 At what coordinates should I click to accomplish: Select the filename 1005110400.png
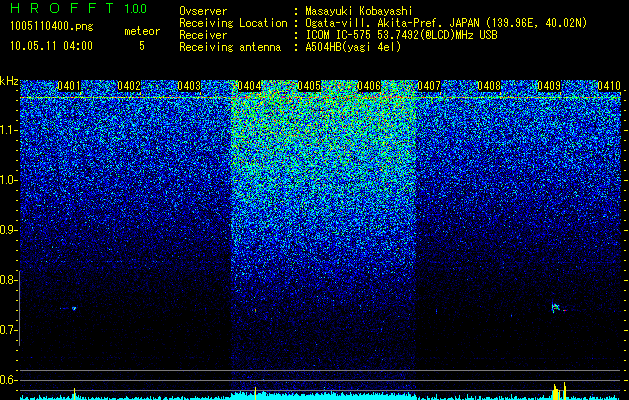tap(52, 27)
